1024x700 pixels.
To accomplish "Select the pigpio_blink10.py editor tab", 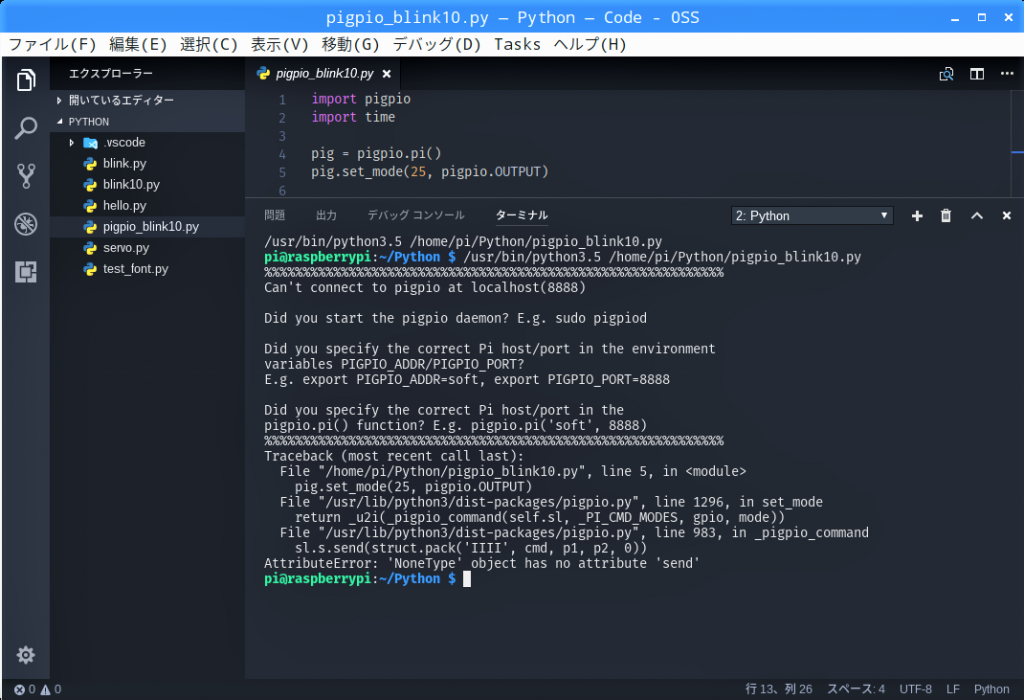I will click(324, 74).
